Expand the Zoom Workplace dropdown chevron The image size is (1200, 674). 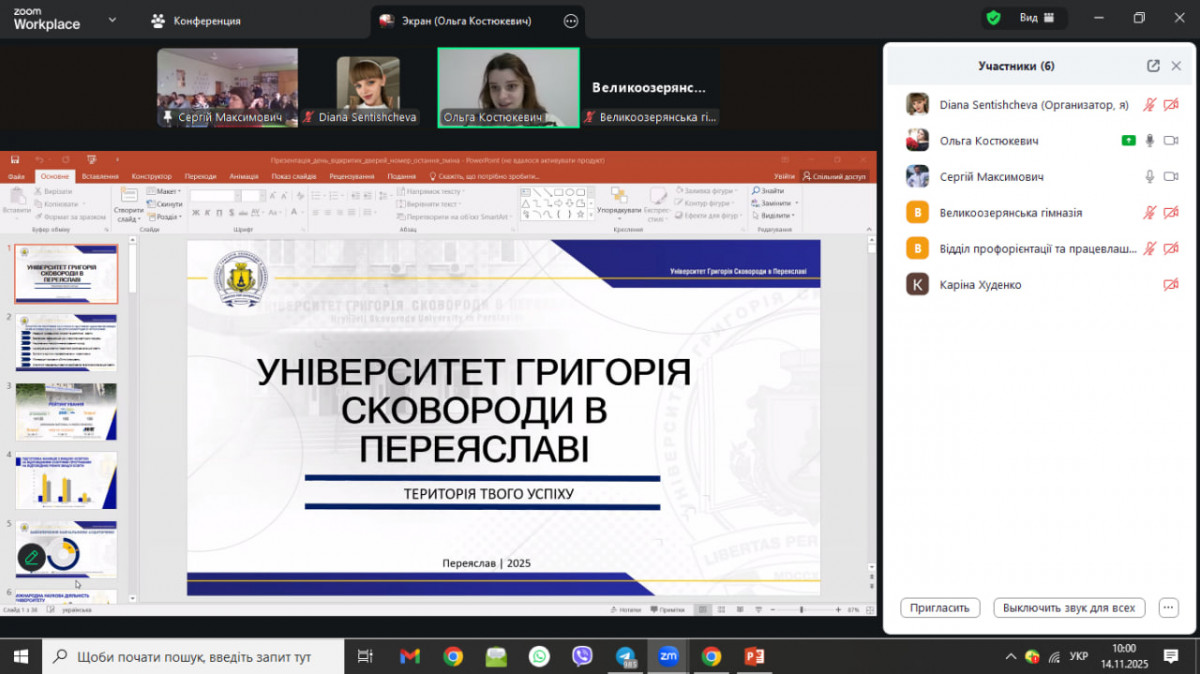112,20
